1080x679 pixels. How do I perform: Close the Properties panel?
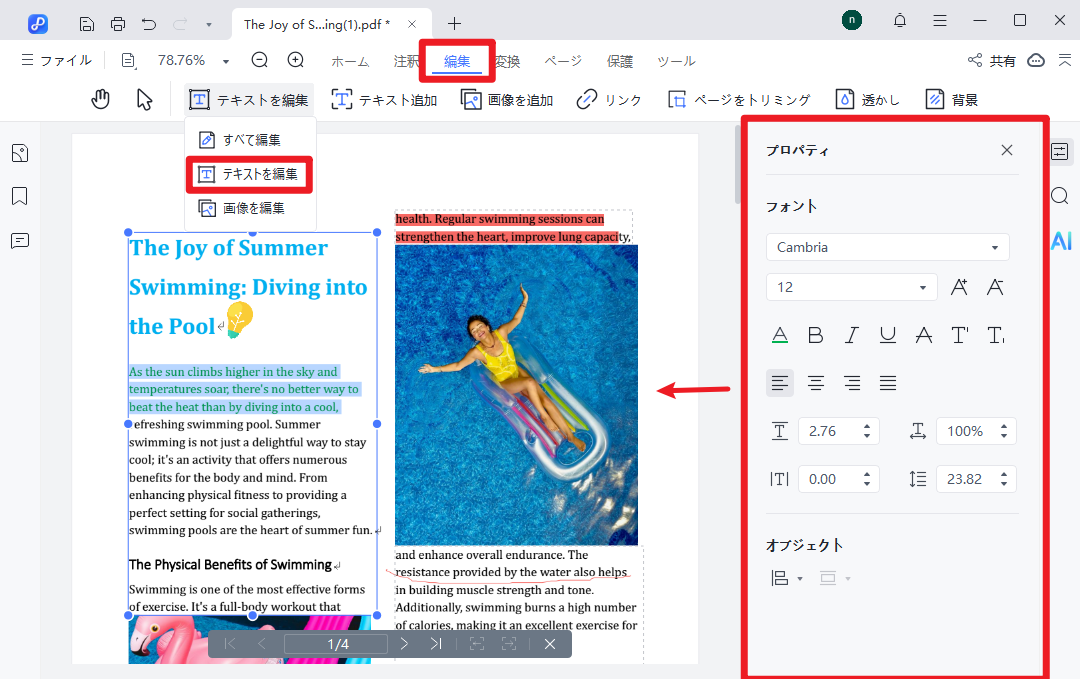[x=1007, y=149]
